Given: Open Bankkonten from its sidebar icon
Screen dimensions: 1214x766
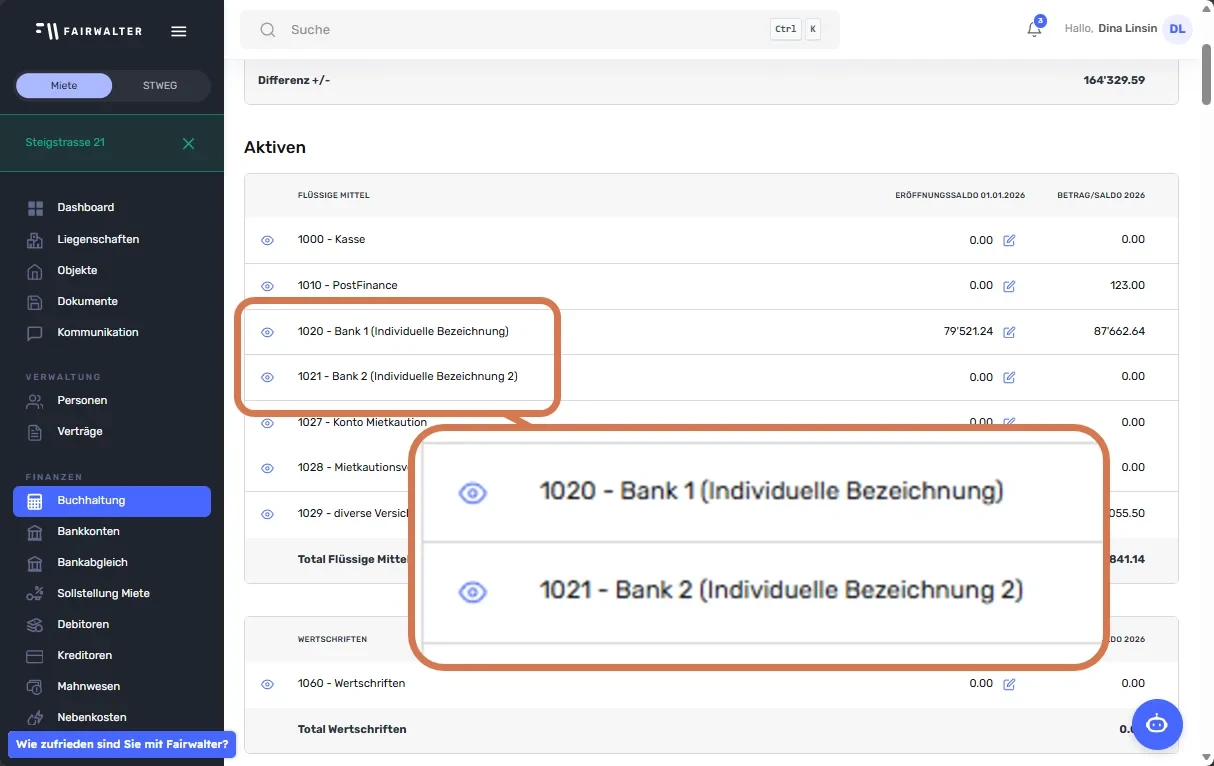Looking at the screenshot, I should 35,532.
